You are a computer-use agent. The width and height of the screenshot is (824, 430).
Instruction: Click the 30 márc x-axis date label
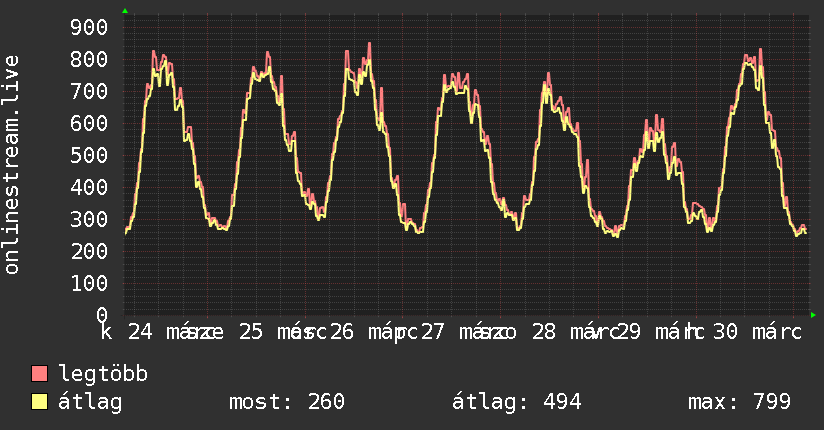pyautogui.click(x=757, y=332)
